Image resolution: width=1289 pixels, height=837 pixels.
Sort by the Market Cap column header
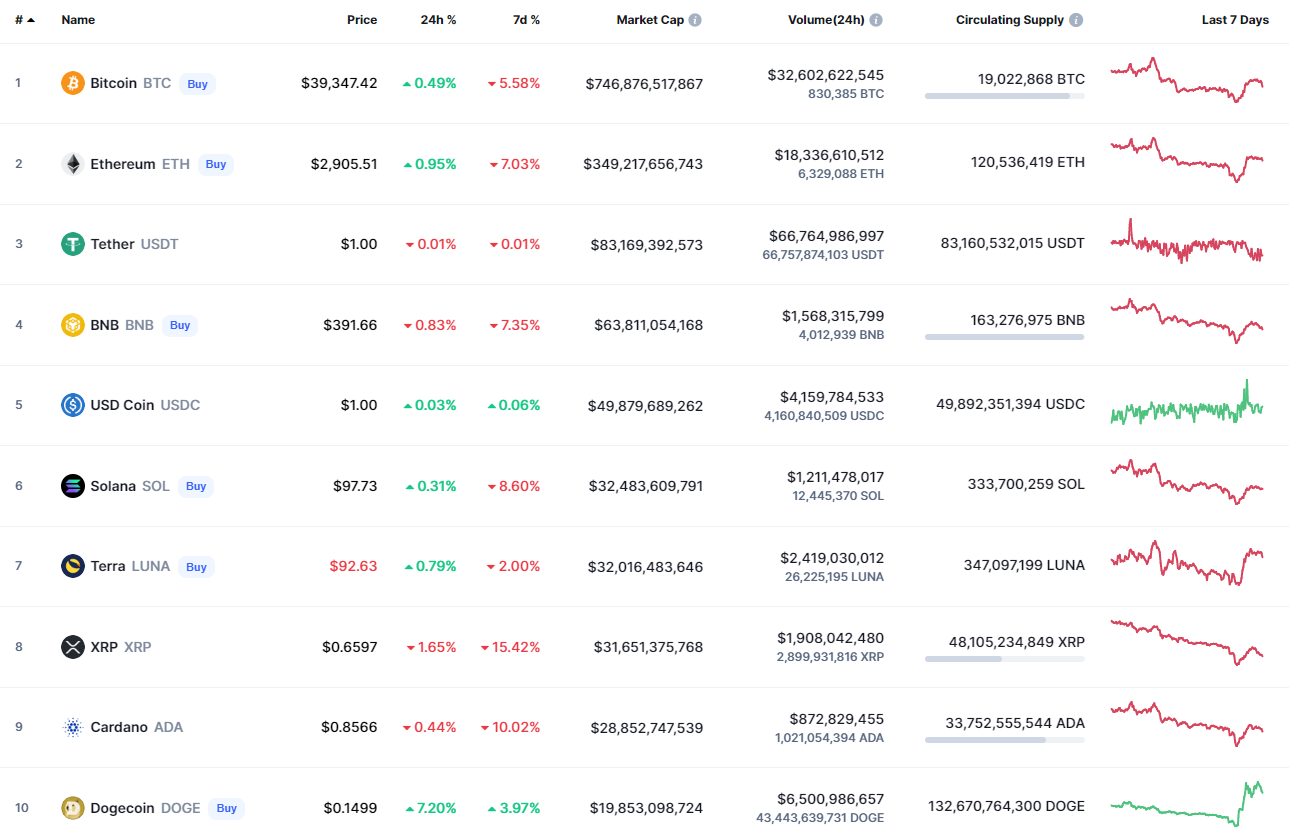coord(650,20)
